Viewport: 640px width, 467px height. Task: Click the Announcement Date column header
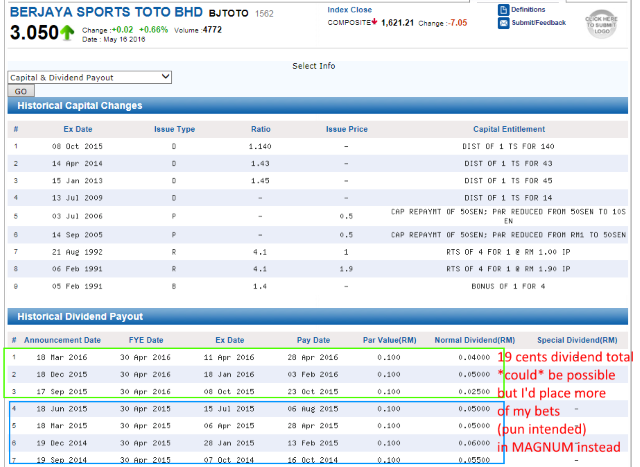click(62, 340)
